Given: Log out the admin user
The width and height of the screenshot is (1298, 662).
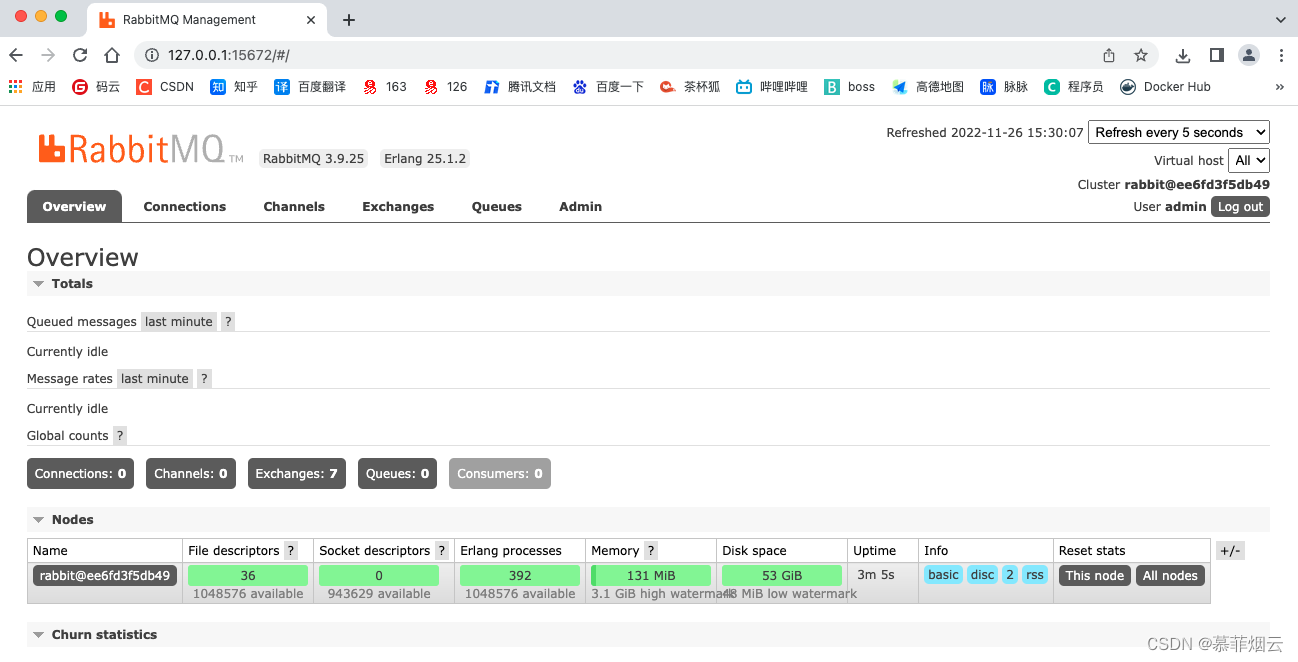Looking at the screenshot, I should 1240,207.
